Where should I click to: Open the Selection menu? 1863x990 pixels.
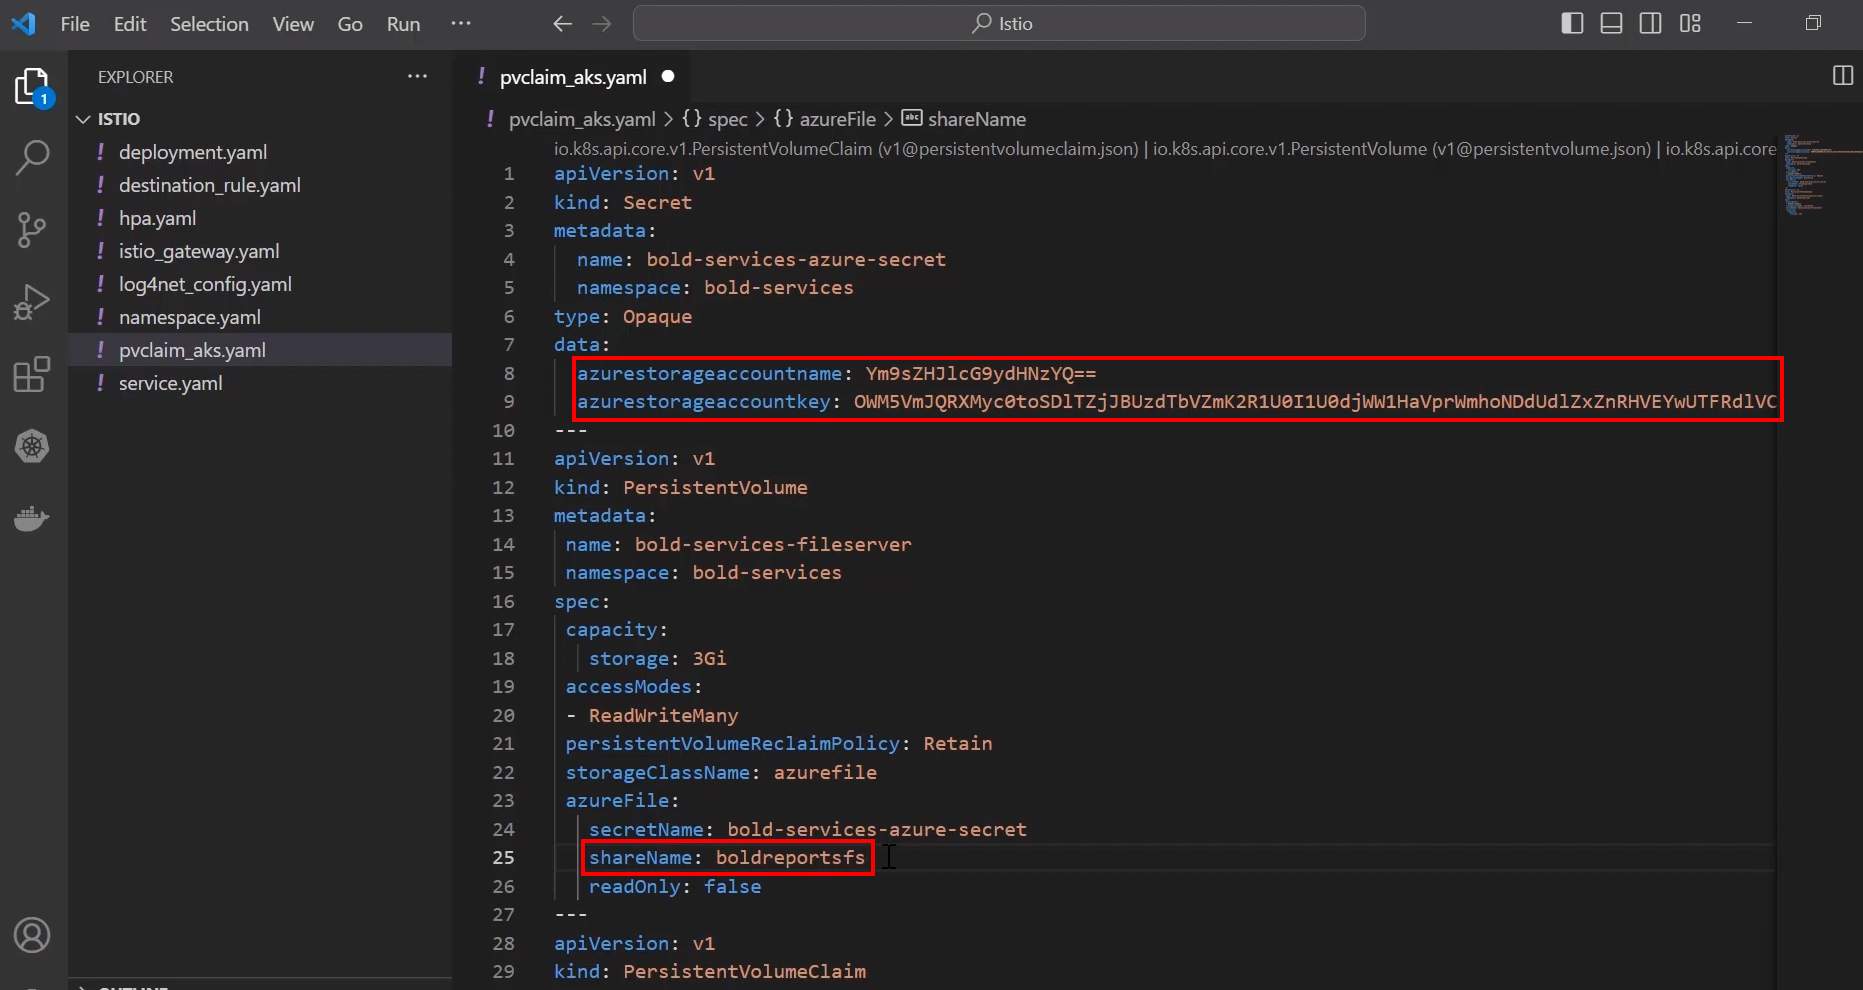coord(209,24)
